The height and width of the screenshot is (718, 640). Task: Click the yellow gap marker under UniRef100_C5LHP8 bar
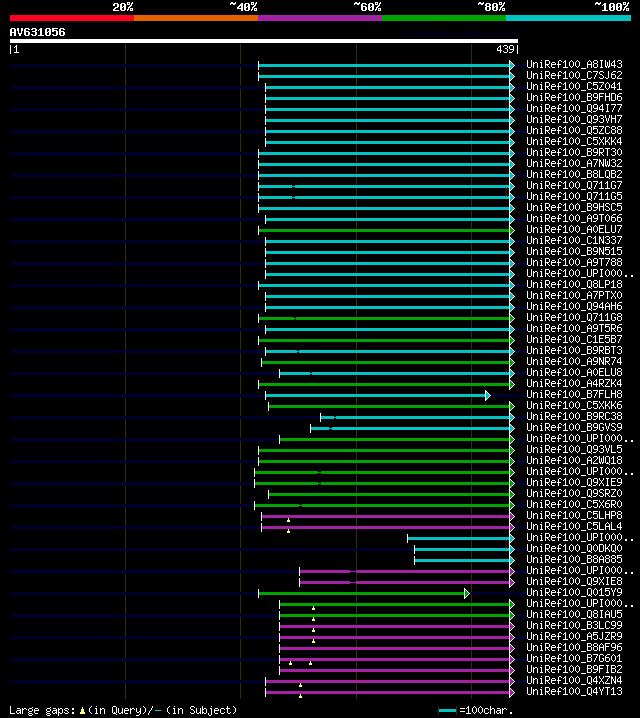(288, 521)
